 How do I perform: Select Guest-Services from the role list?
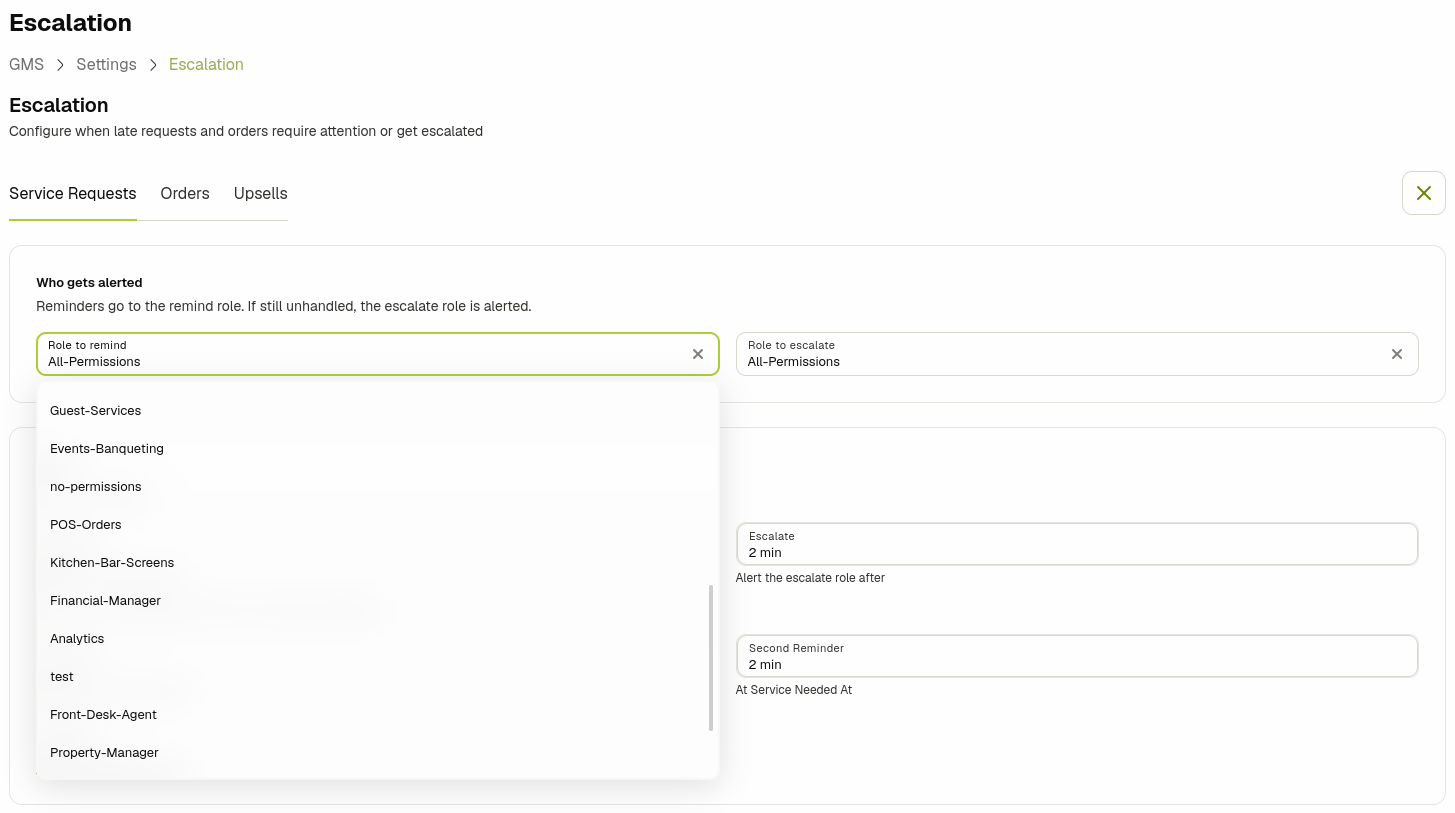pyautogui.click(x=378, y=411)
